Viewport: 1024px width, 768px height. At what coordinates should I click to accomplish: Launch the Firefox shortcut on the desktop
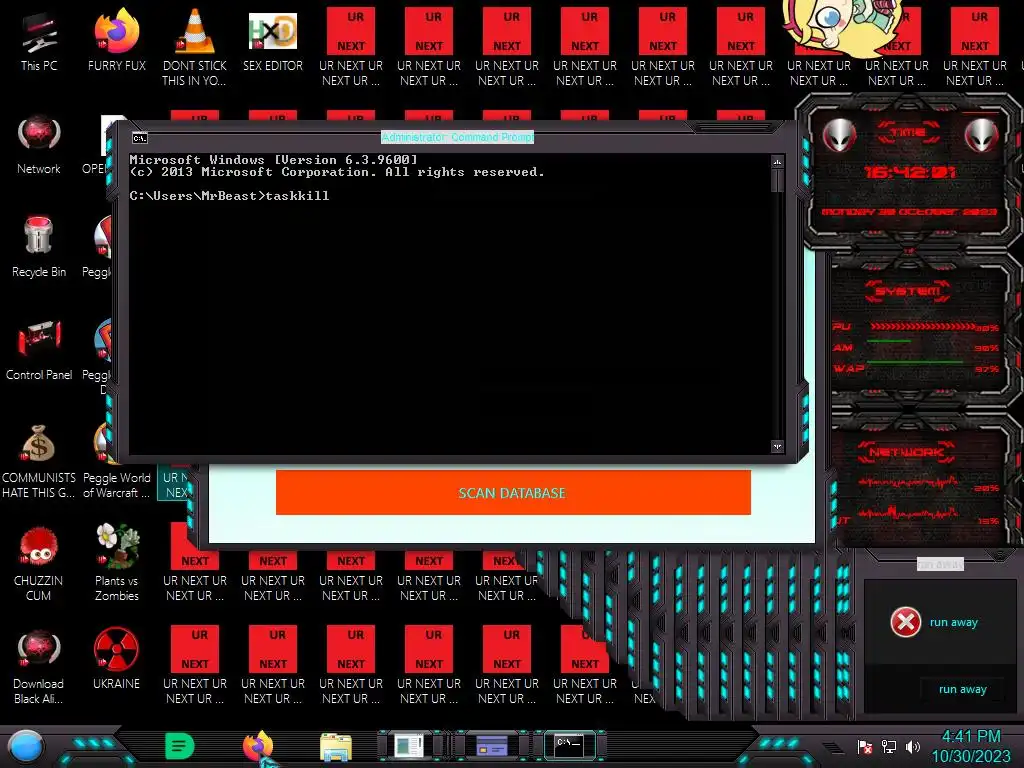tap(116, 40)
